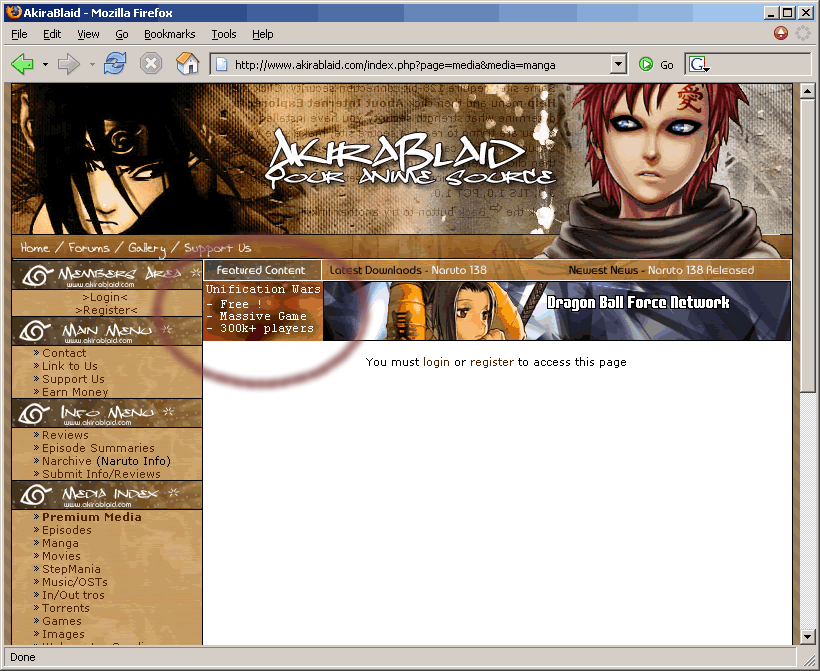Go to the Home page icon
The height and width of the screenshot is (671, 820).
187,64
